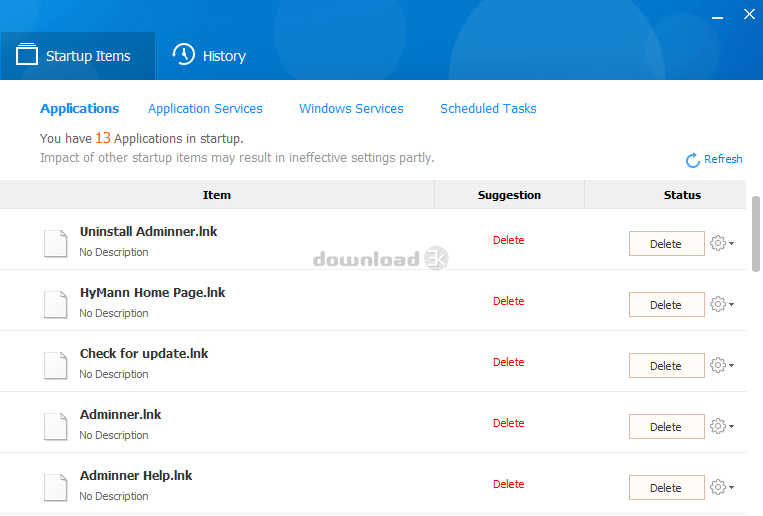
Task: Open the Application Services section
Action: [x=205, y=109]
